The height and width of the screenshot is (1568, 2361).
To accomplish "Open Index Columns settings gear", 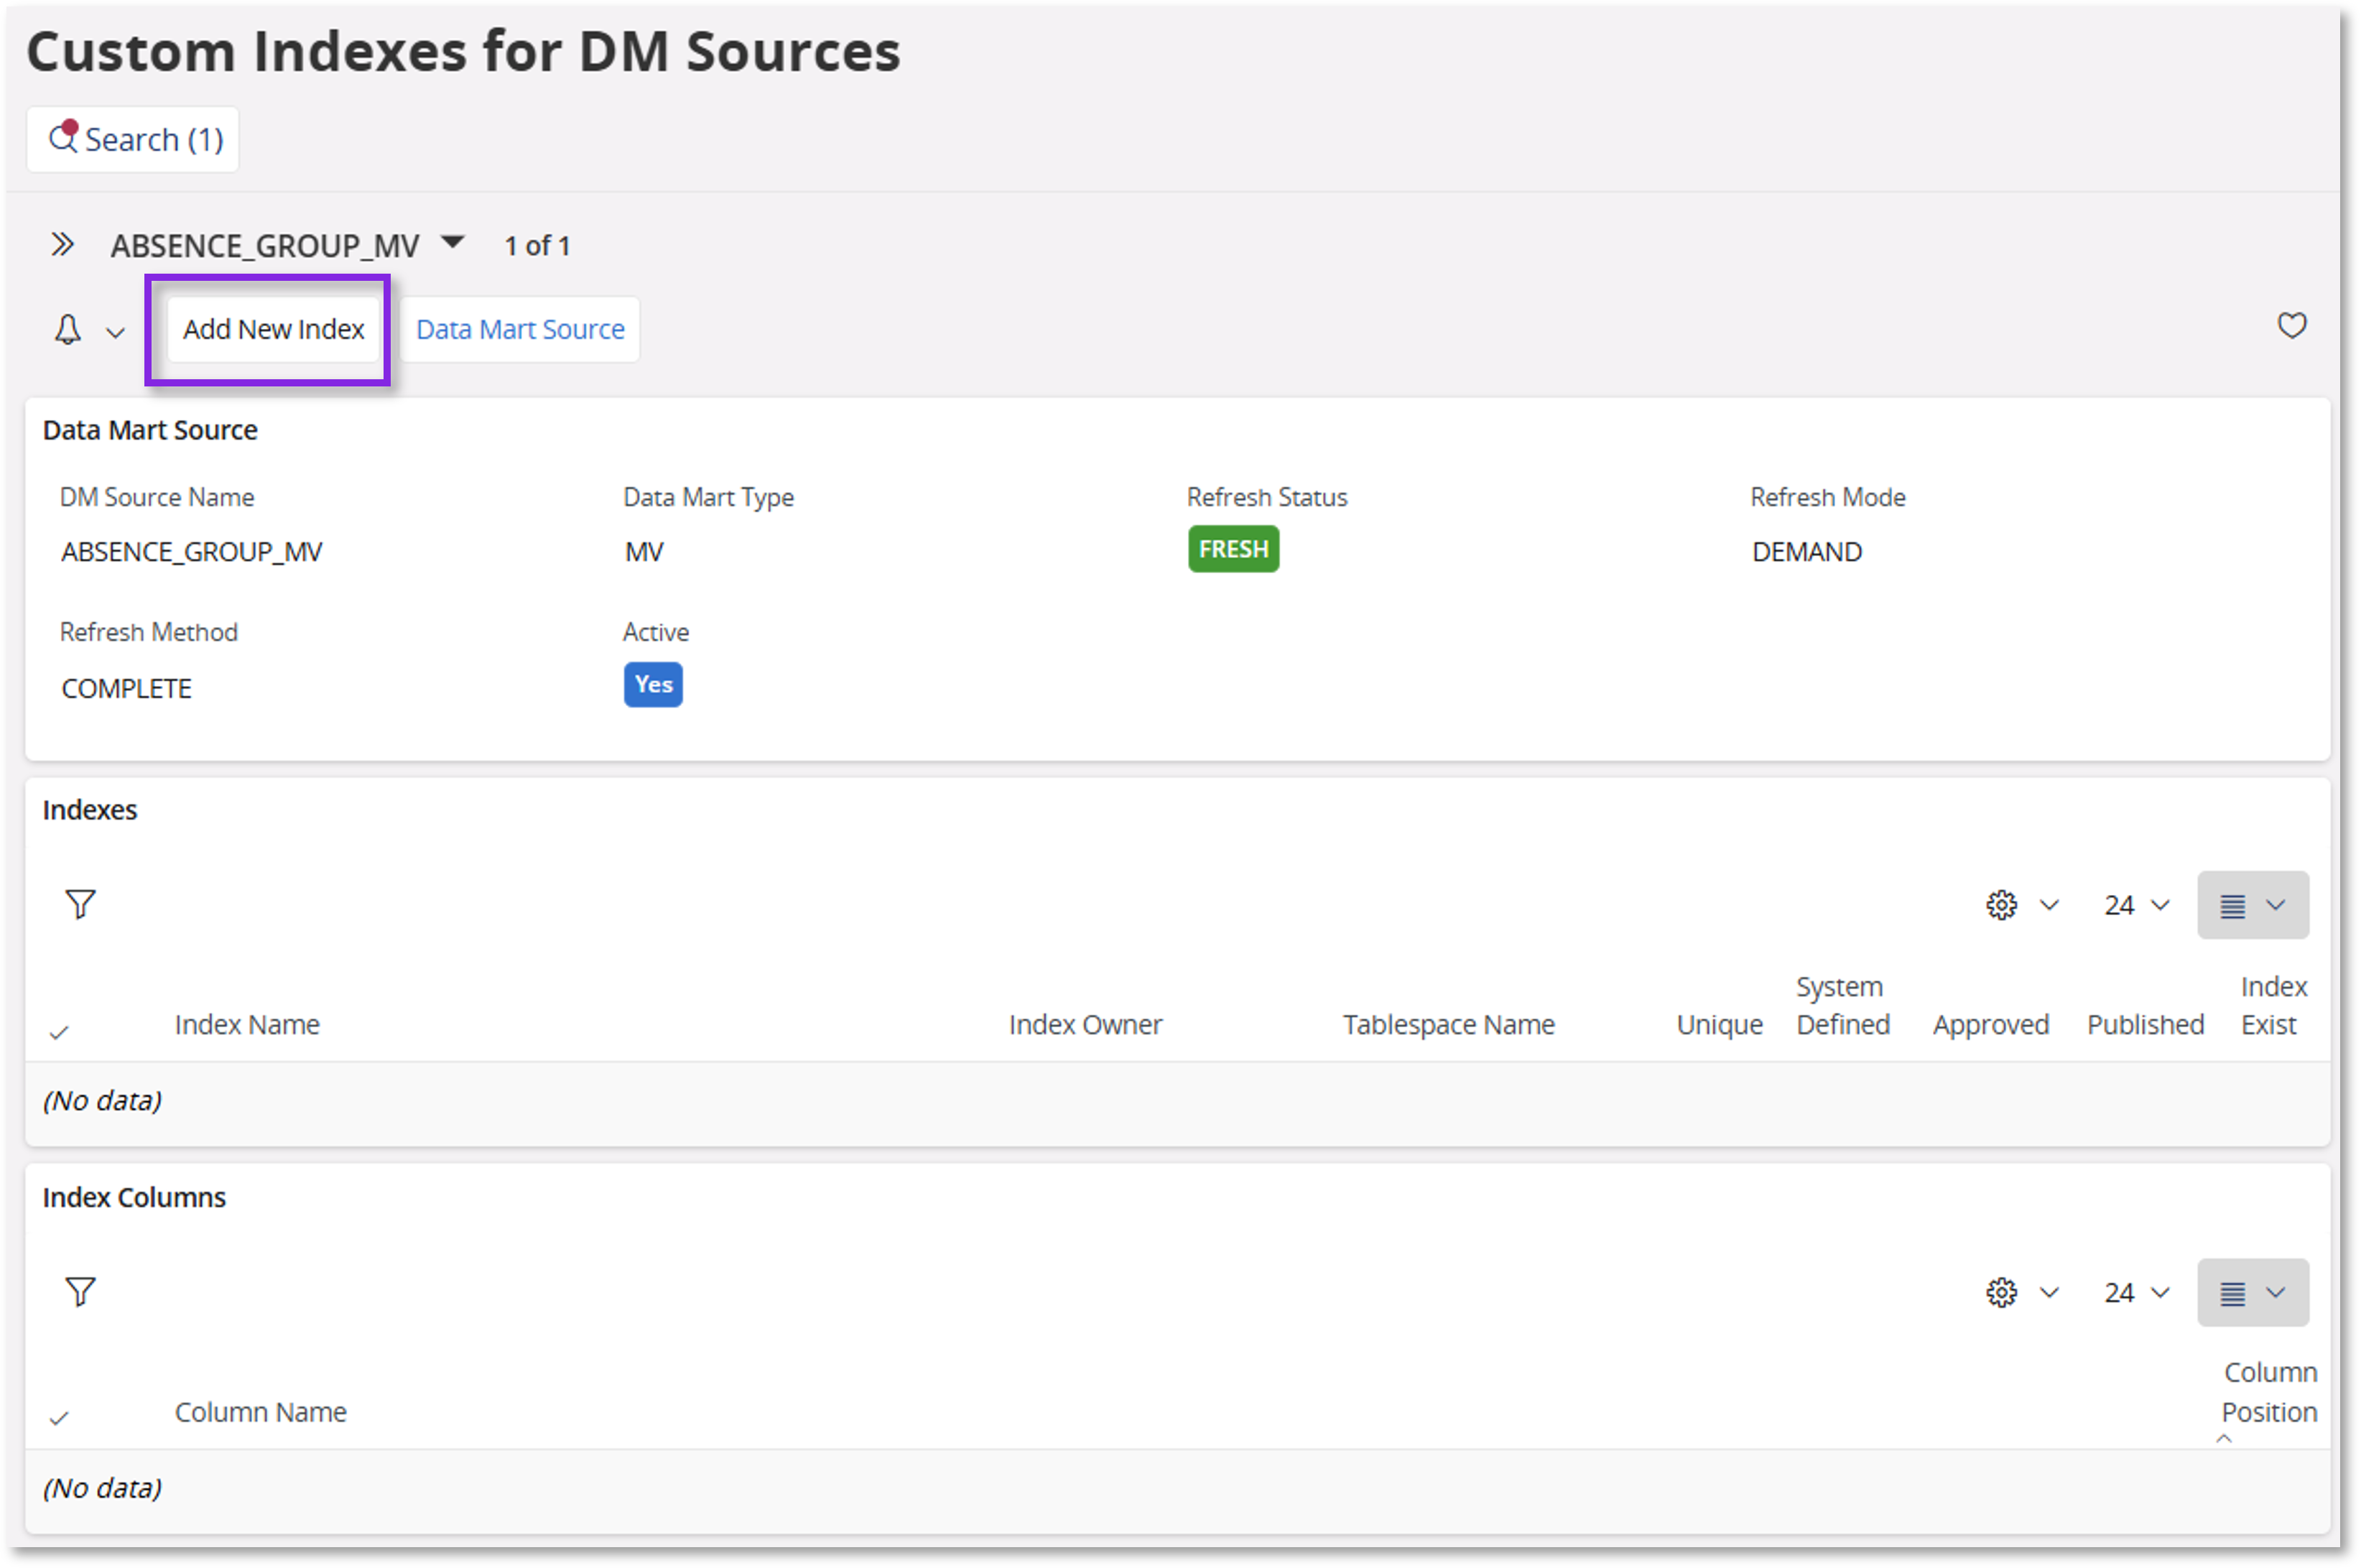I will pyautogui.click(x=2001, y=1293).
